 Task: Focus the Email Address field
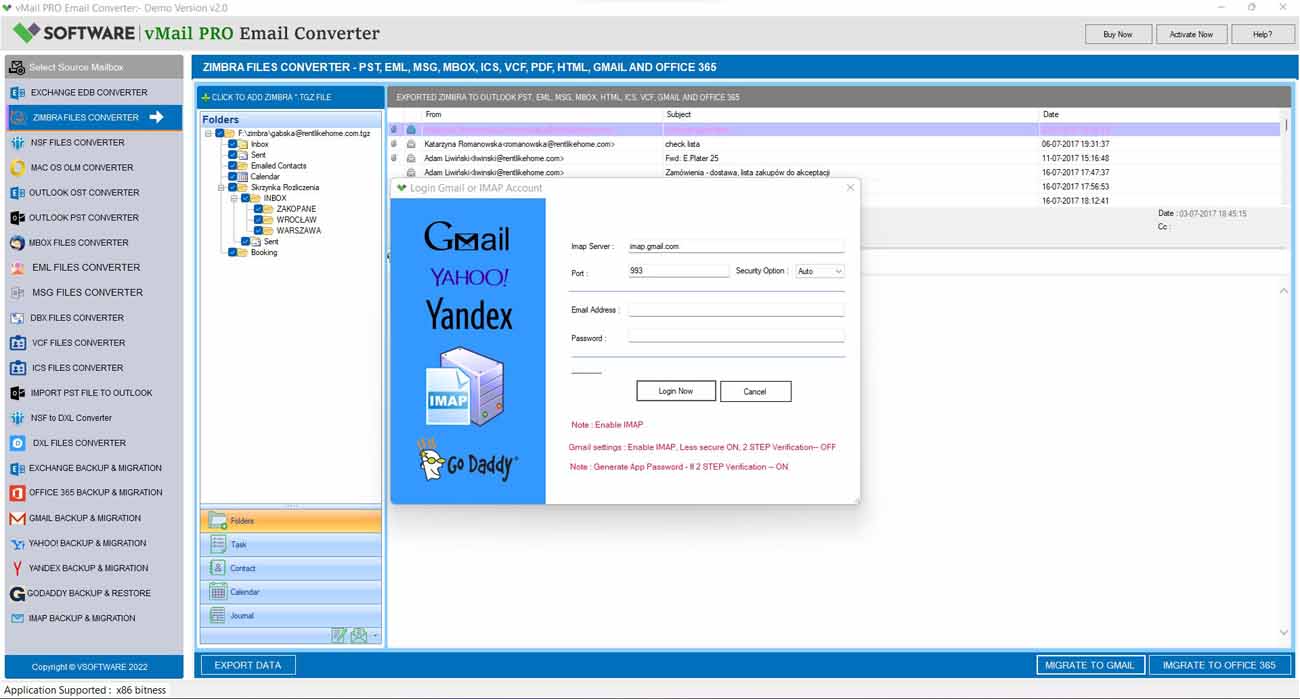point(736,310)
